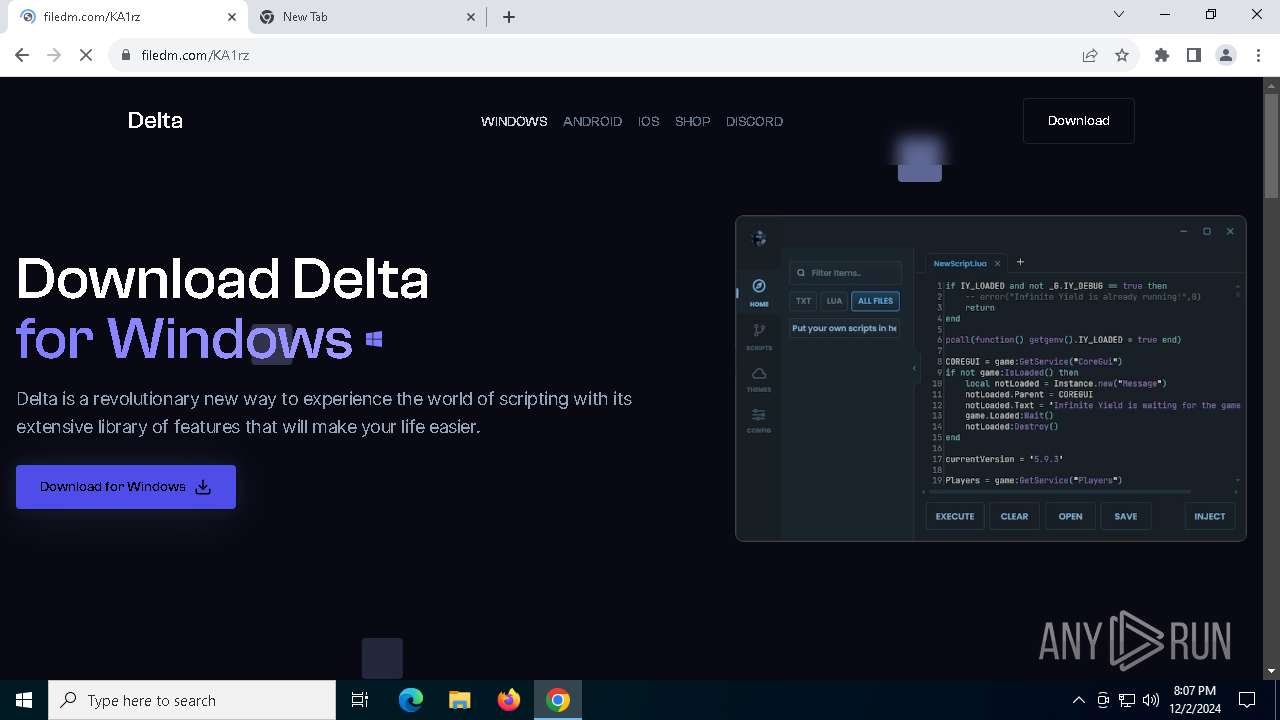
Task: Open the Chrome profile avatar
Action: click(1226, 55)
